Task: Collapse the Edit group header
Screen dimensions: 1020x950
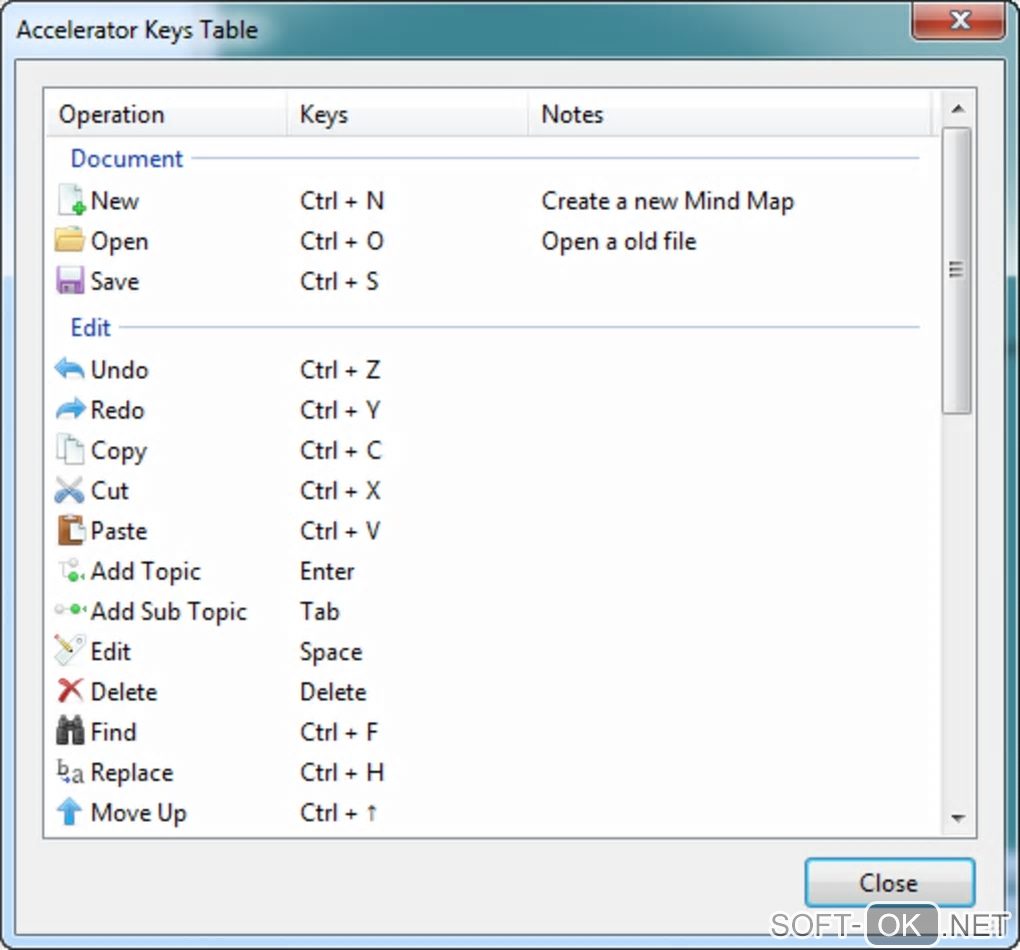Action: pyautogui.click(x=91, y=327)
